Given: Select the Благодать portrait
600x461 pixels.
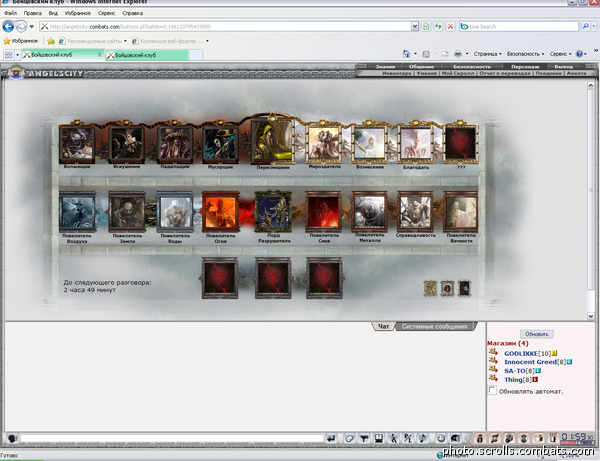Looking at the screenshot, I should click(x=415, y=143).
